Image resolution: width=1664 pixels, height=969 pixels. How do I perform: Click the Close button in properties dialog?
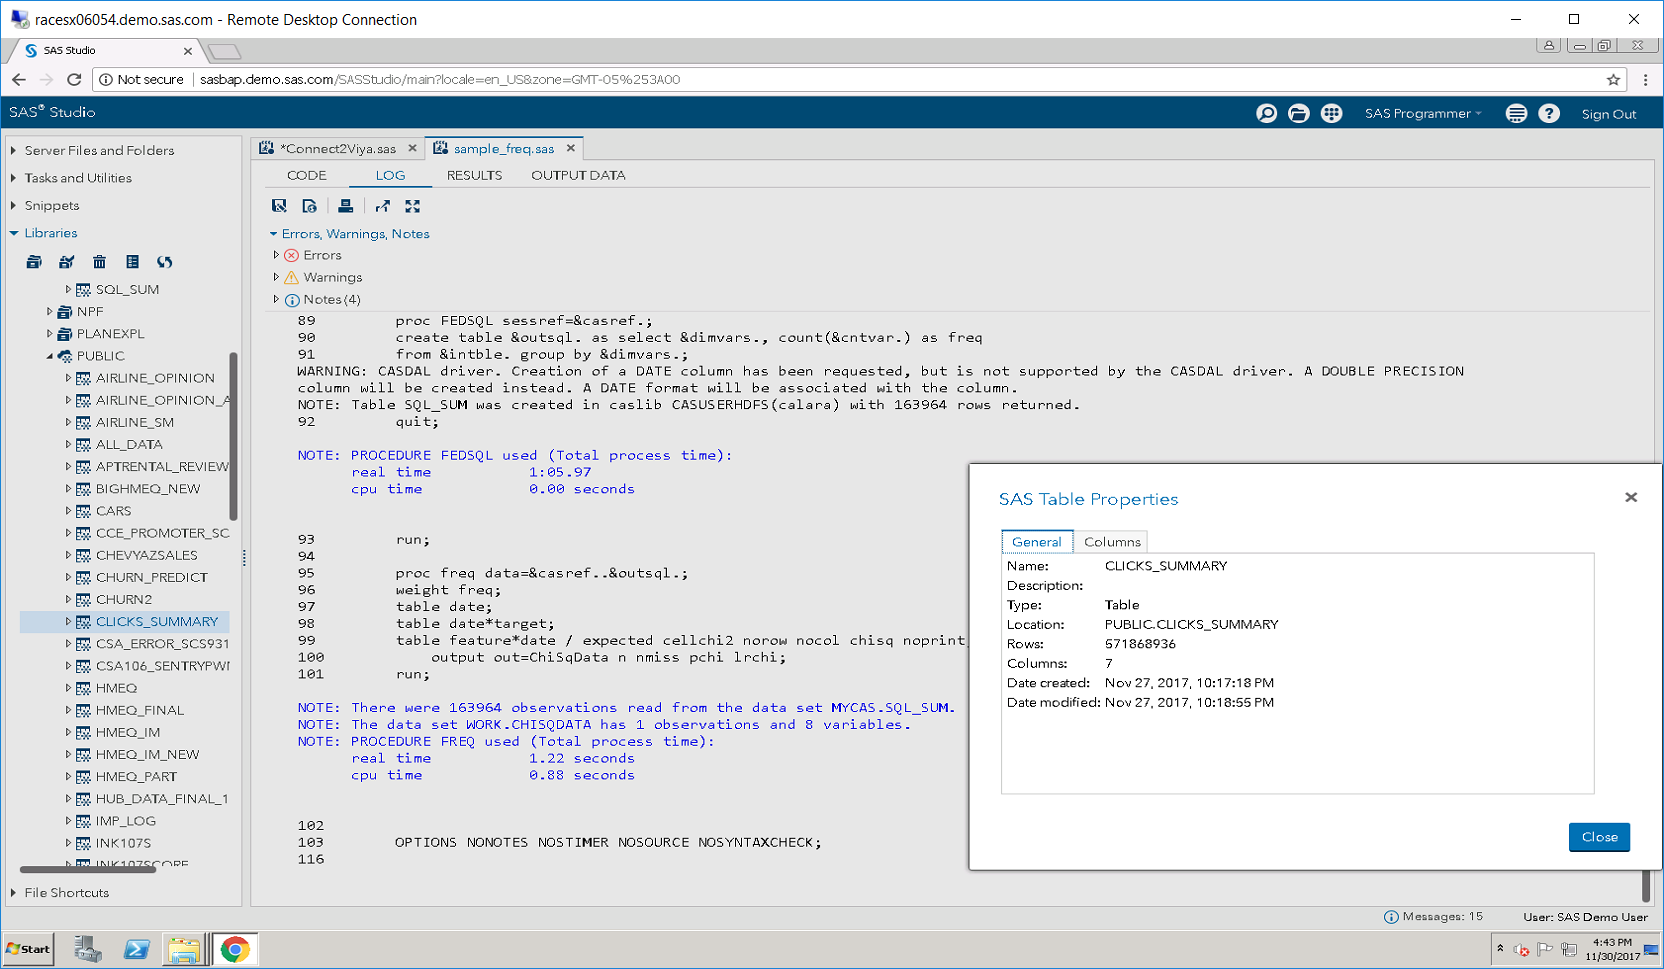tap(1599, 837)
